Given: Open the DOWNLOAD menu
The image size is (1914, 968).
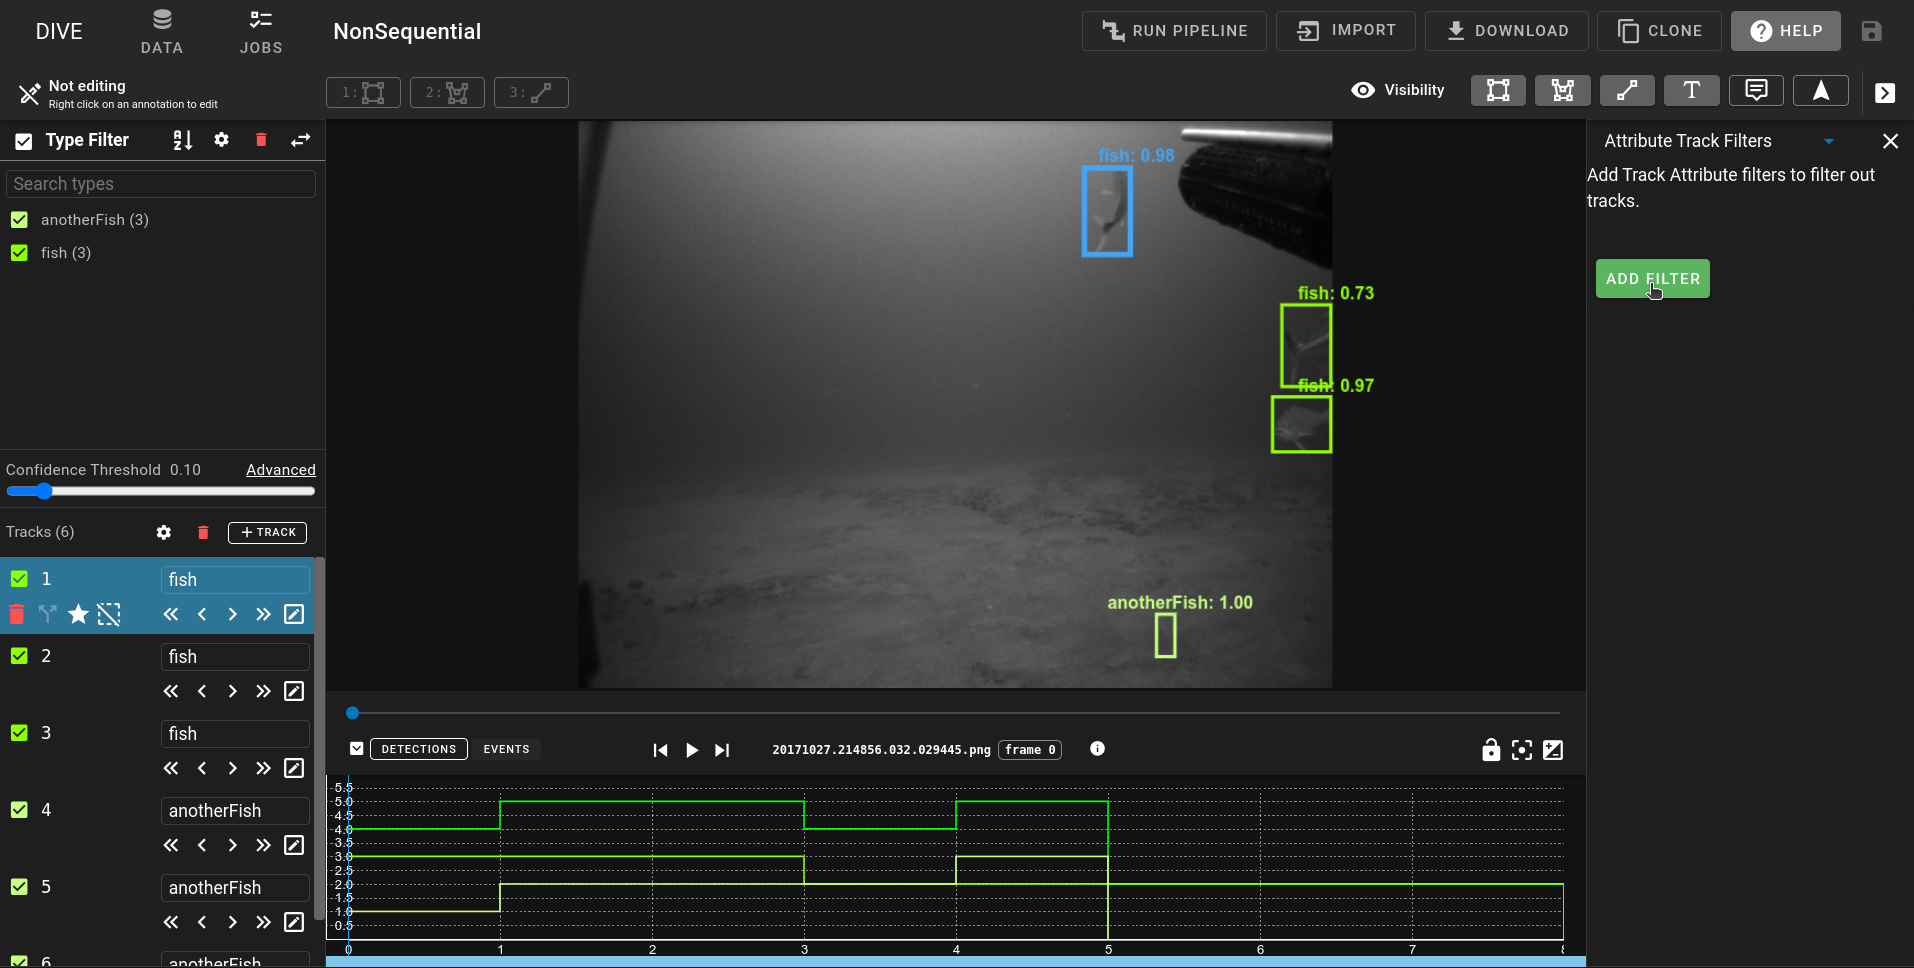Looking at the screenshot, I should [1507, 31].
